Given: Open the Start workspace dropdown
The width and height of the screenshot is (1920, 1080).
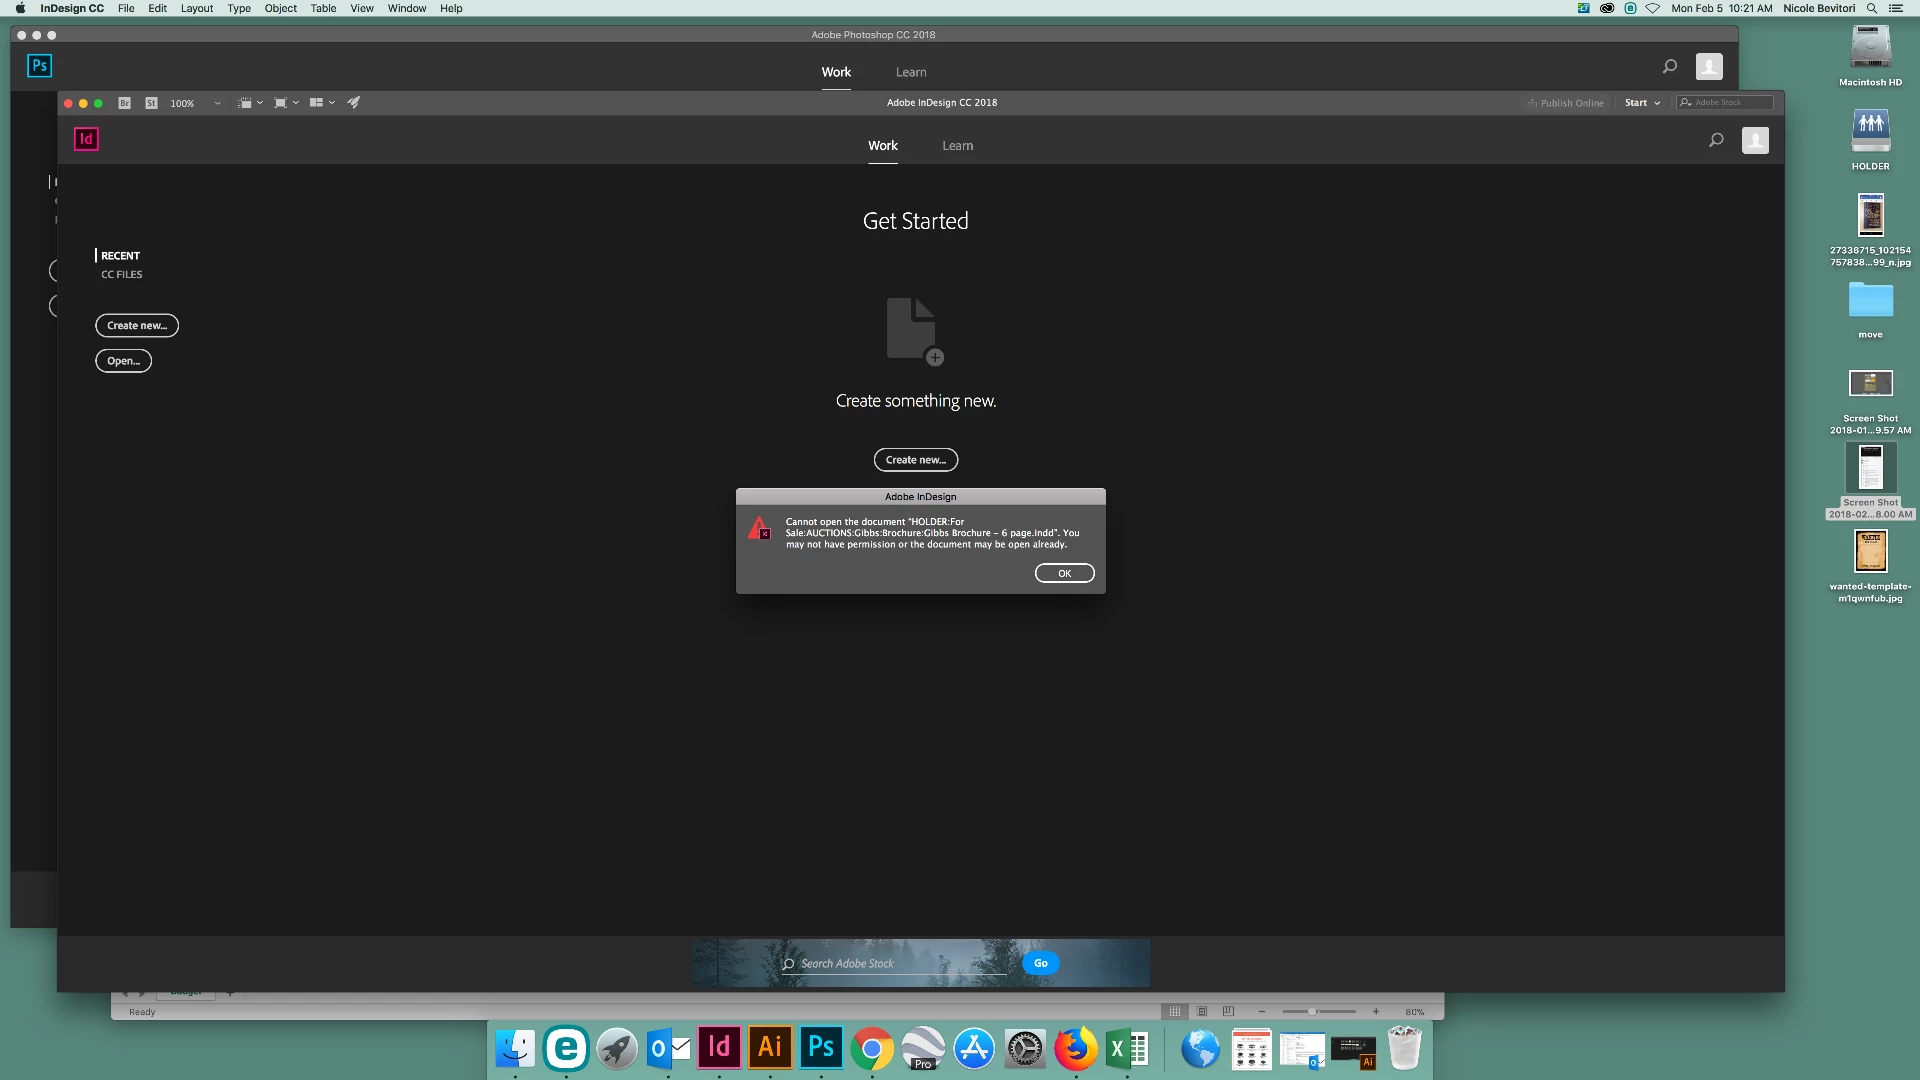Looking at the screenshot, I should coord(1642,103).
